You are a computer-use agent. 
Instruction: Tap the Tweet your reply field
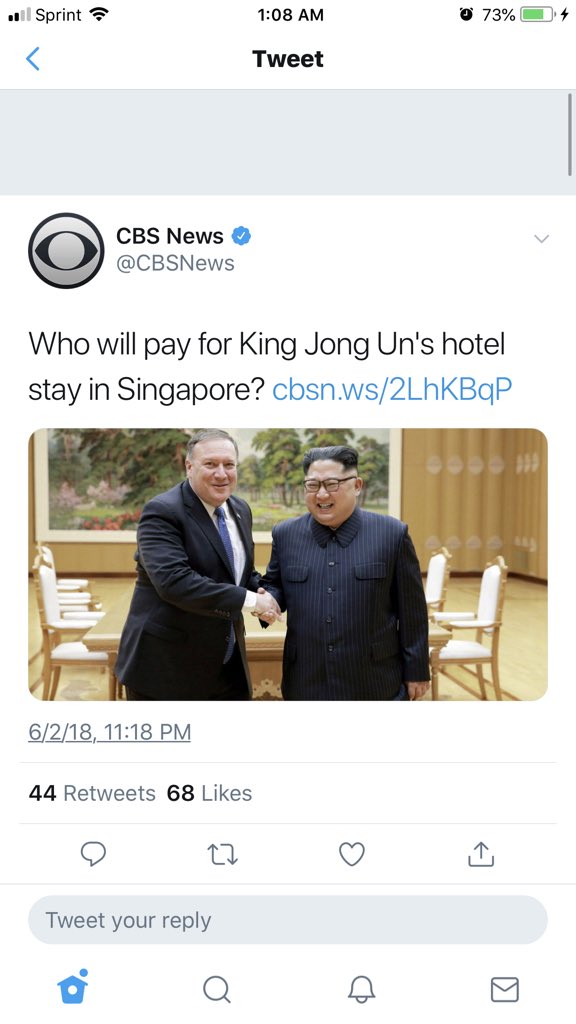[288, 920]
